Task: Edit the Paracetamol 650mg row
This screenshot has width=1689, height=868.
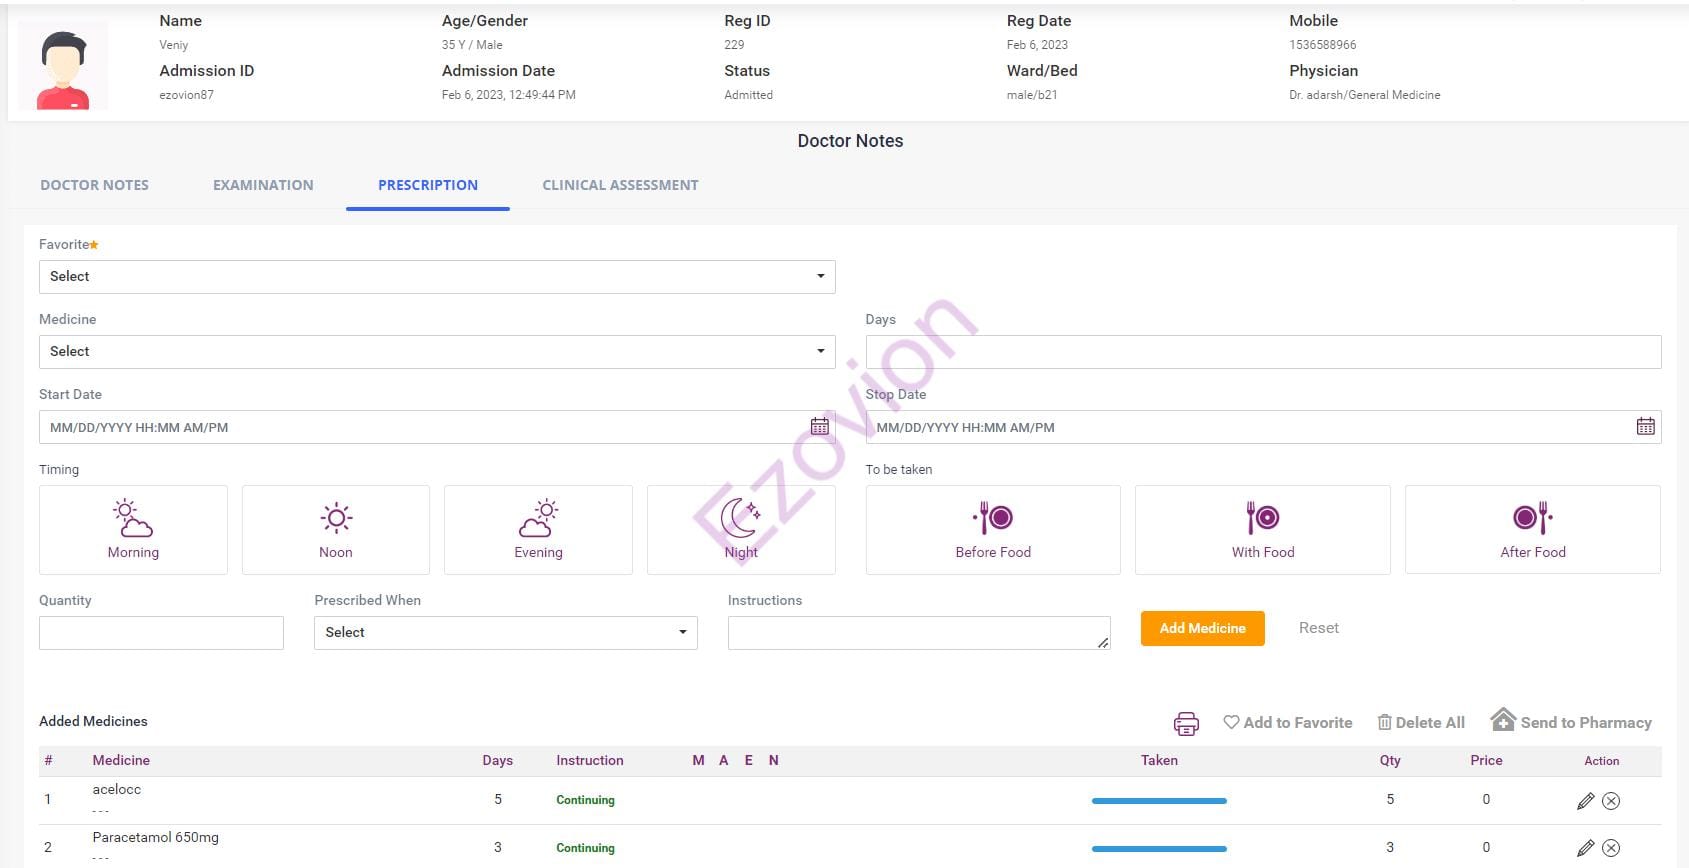Action: (1585, 848)
